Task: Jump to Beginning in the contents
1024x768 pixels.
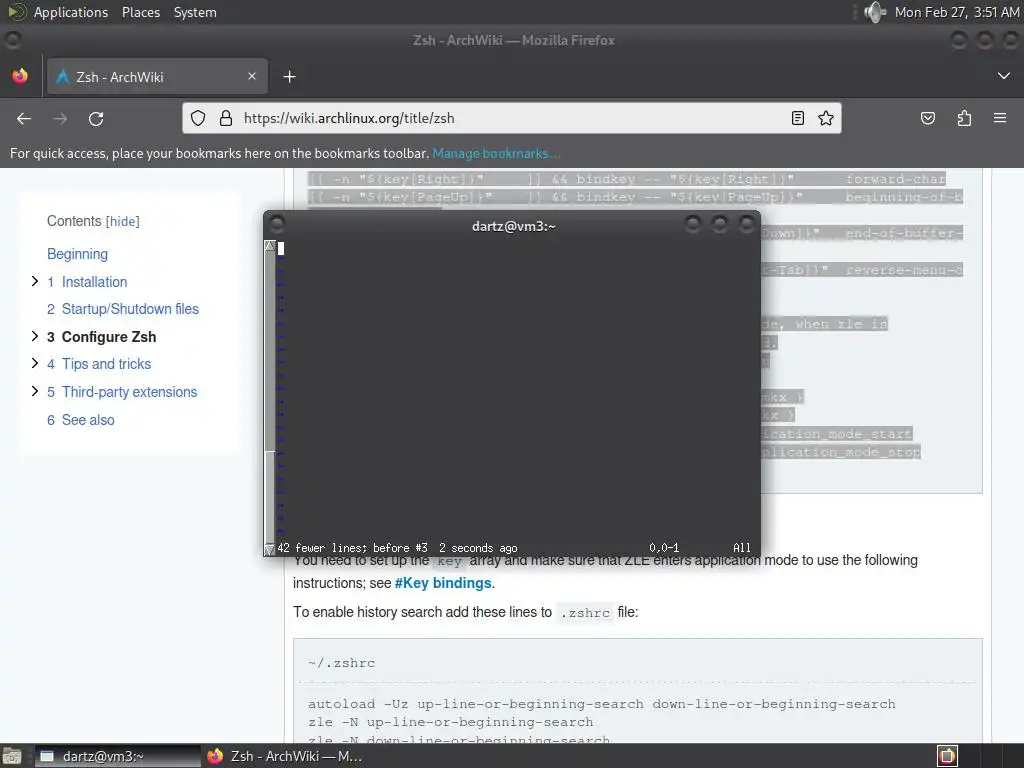Action: [x=78, y=254]
